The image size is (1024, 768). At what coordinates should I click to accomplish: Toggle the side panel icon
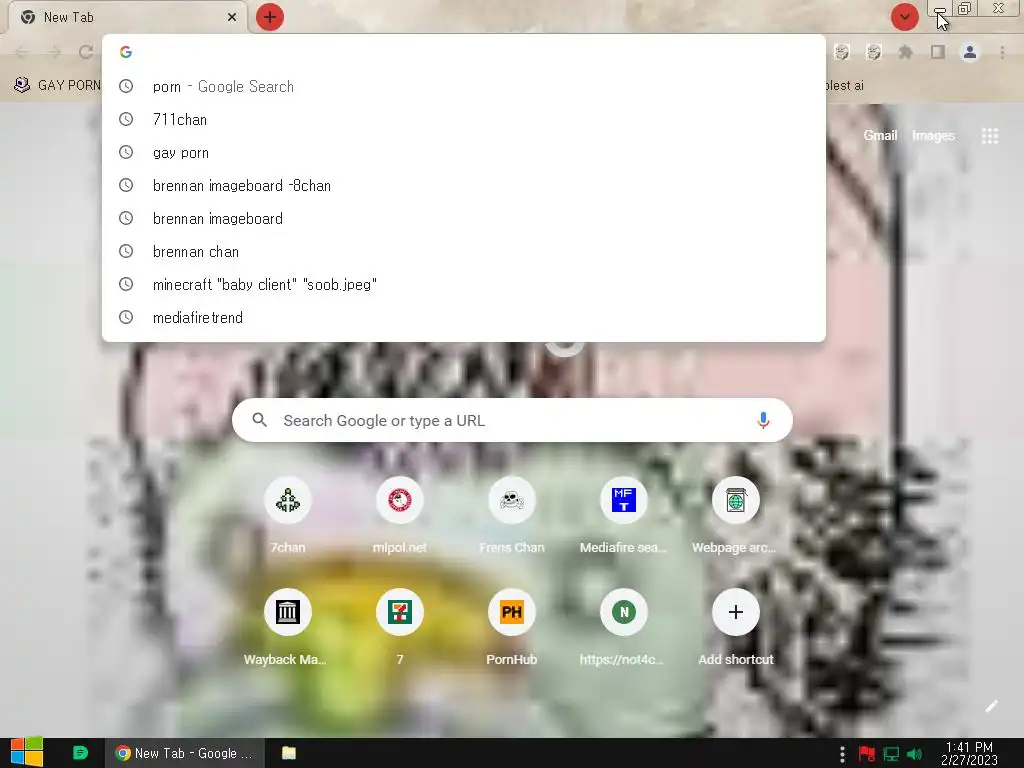click(938, 52)
